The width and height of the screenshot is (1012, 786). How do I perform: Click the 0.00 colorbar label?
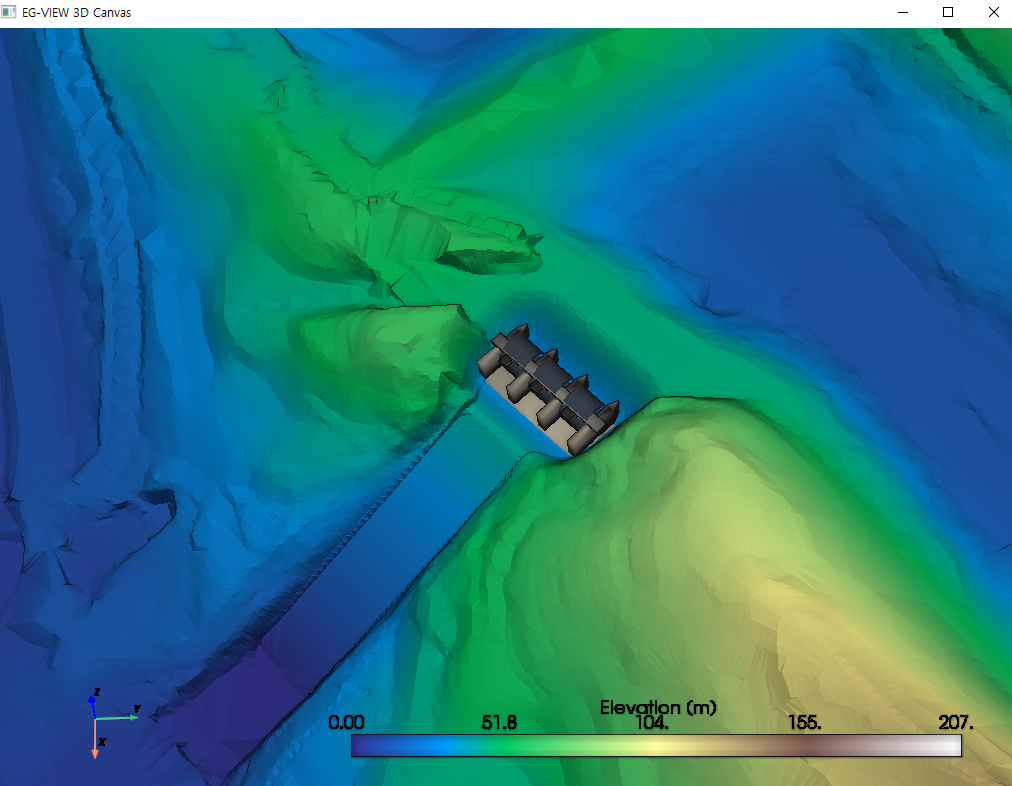click(x=346, y=722)
